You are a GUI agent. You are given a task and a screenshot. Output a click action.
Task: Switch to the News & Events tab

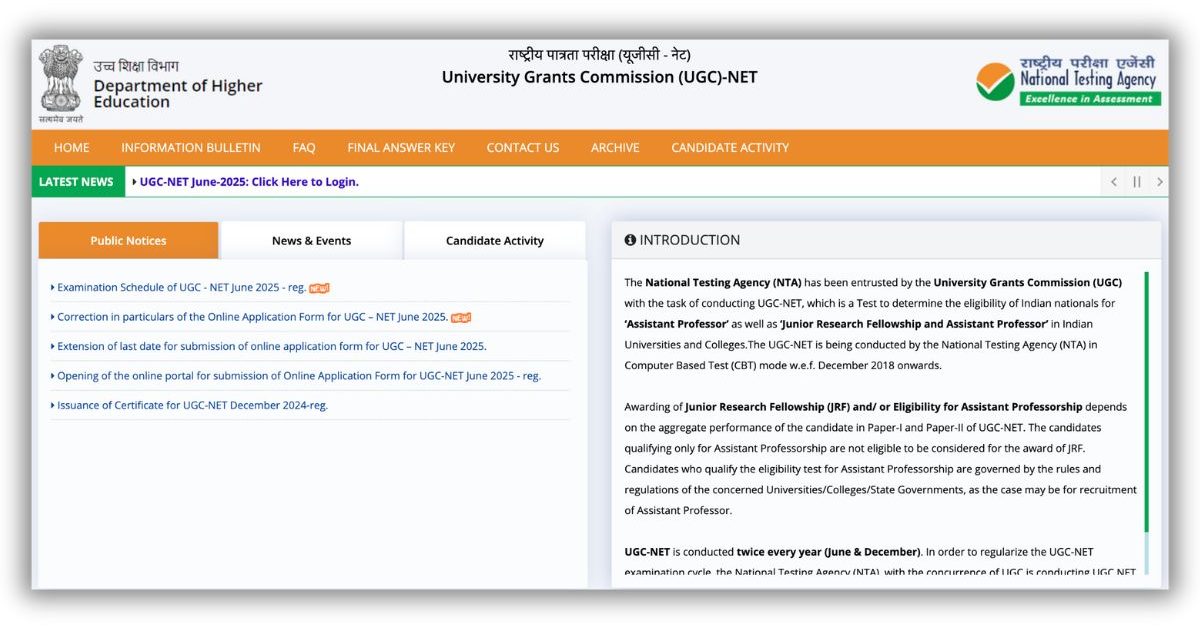coord(312,240)
